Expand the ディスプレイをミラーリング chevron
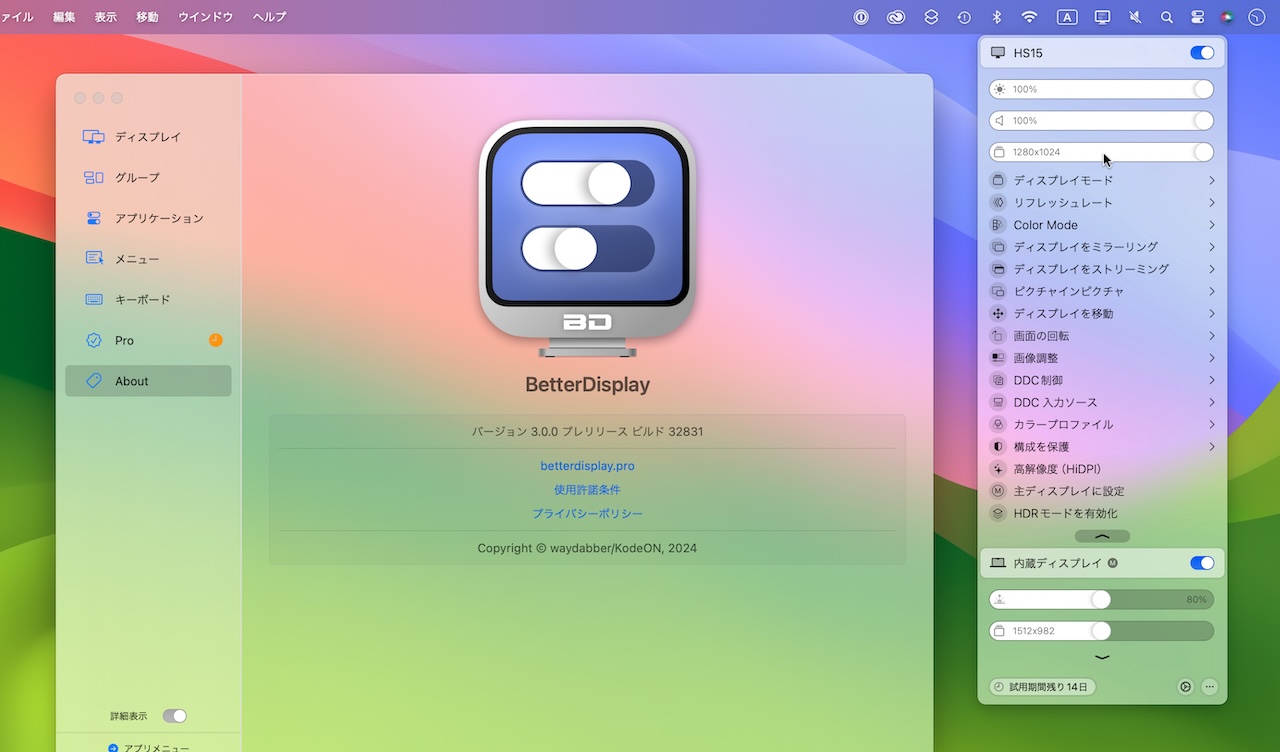 [x=1211, y=247]
